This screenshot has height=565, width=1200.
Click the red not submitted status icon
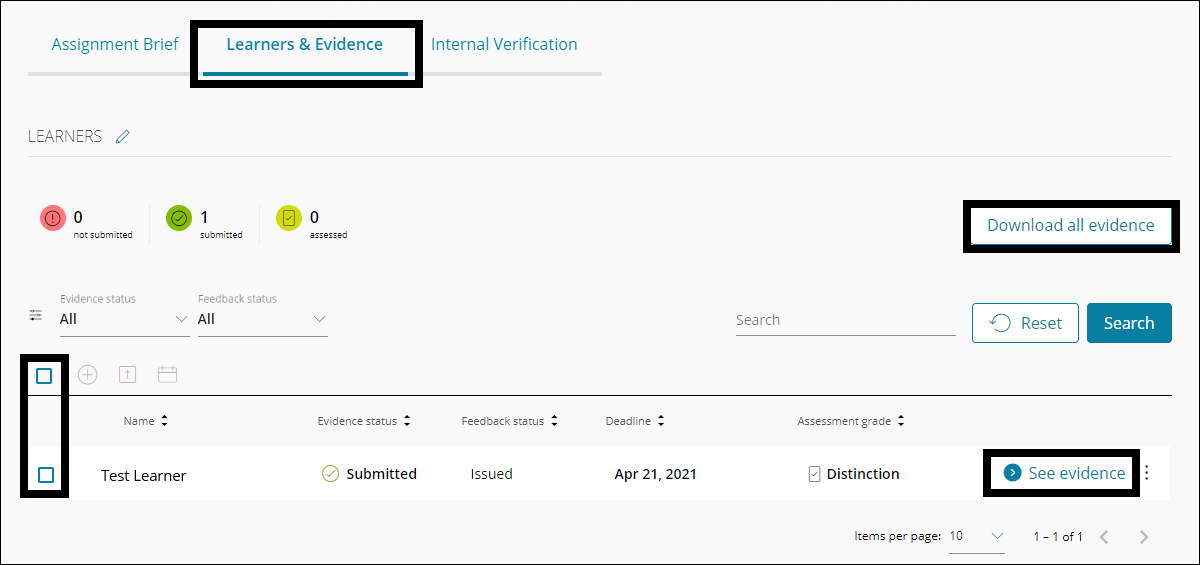click(53, 218)
